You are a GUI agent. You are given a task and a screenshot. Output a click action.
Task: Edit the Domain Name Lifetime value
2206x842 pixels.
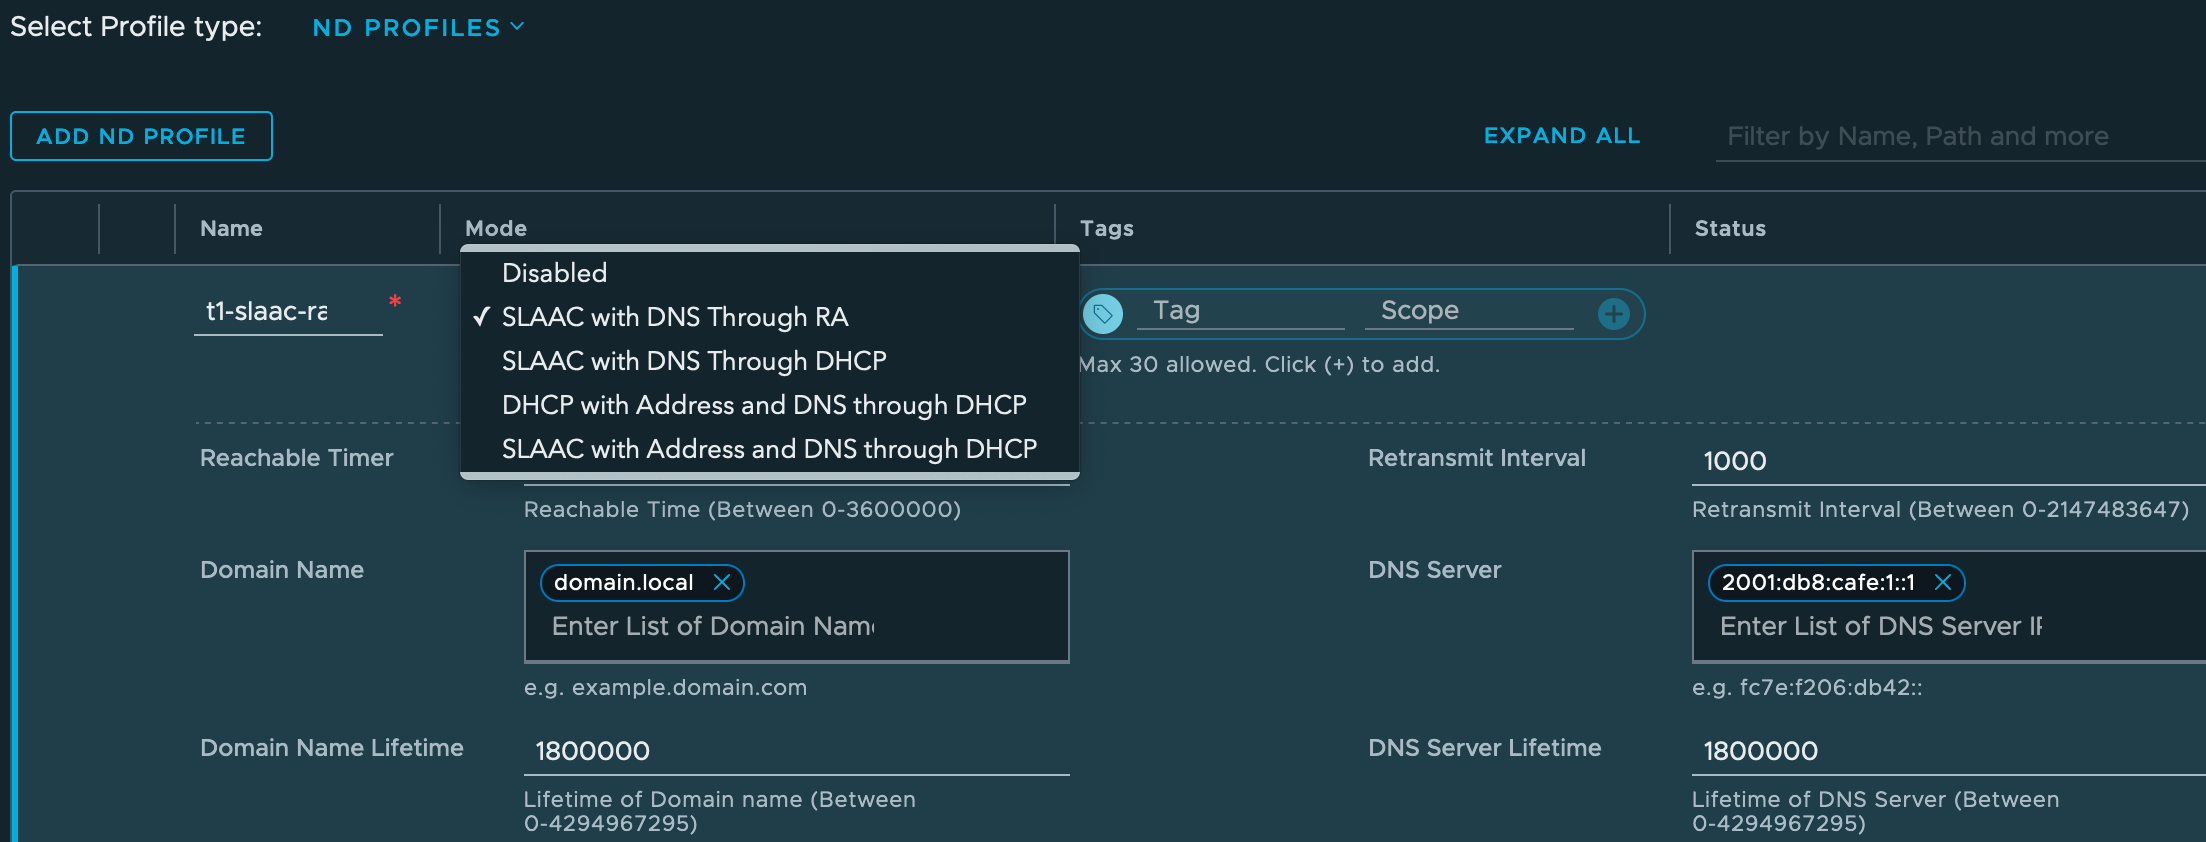(796, 751)
